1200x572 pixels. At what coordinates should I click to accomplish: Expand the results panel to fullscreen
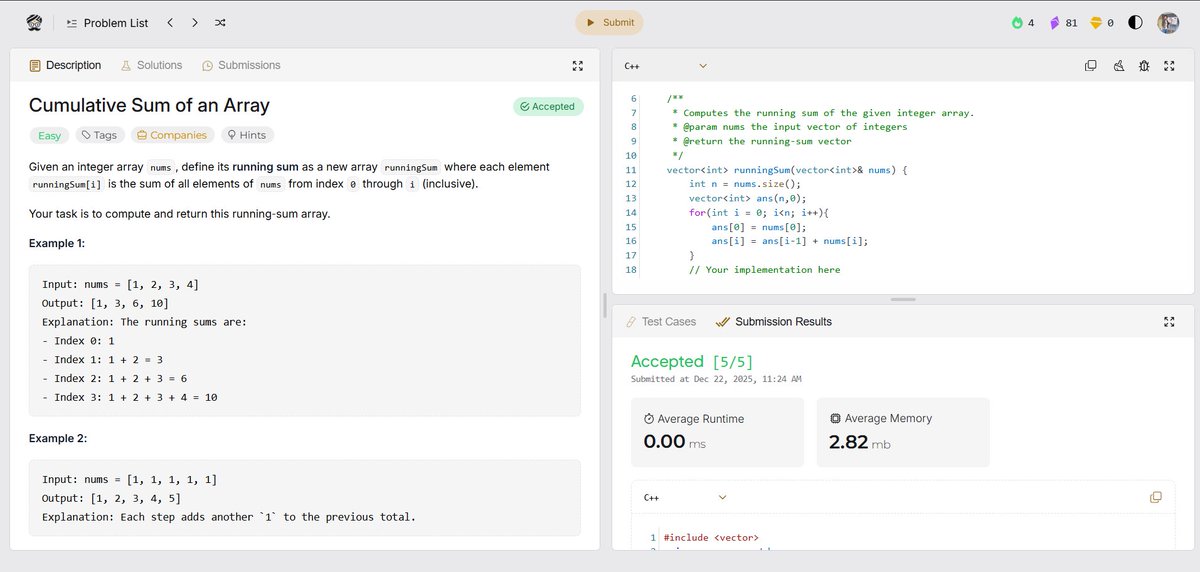1170,322
